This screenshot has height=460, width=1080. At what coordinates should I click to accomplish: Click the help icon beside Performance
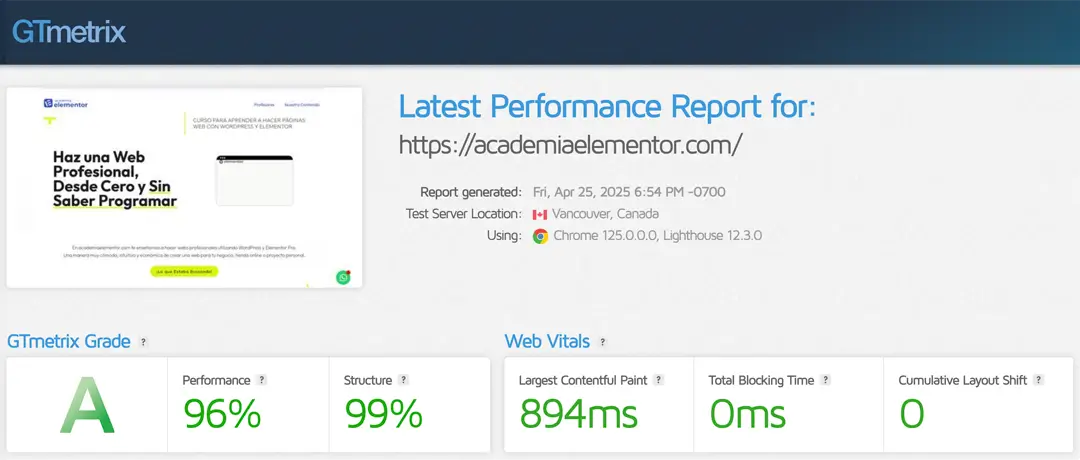(261, 380)
